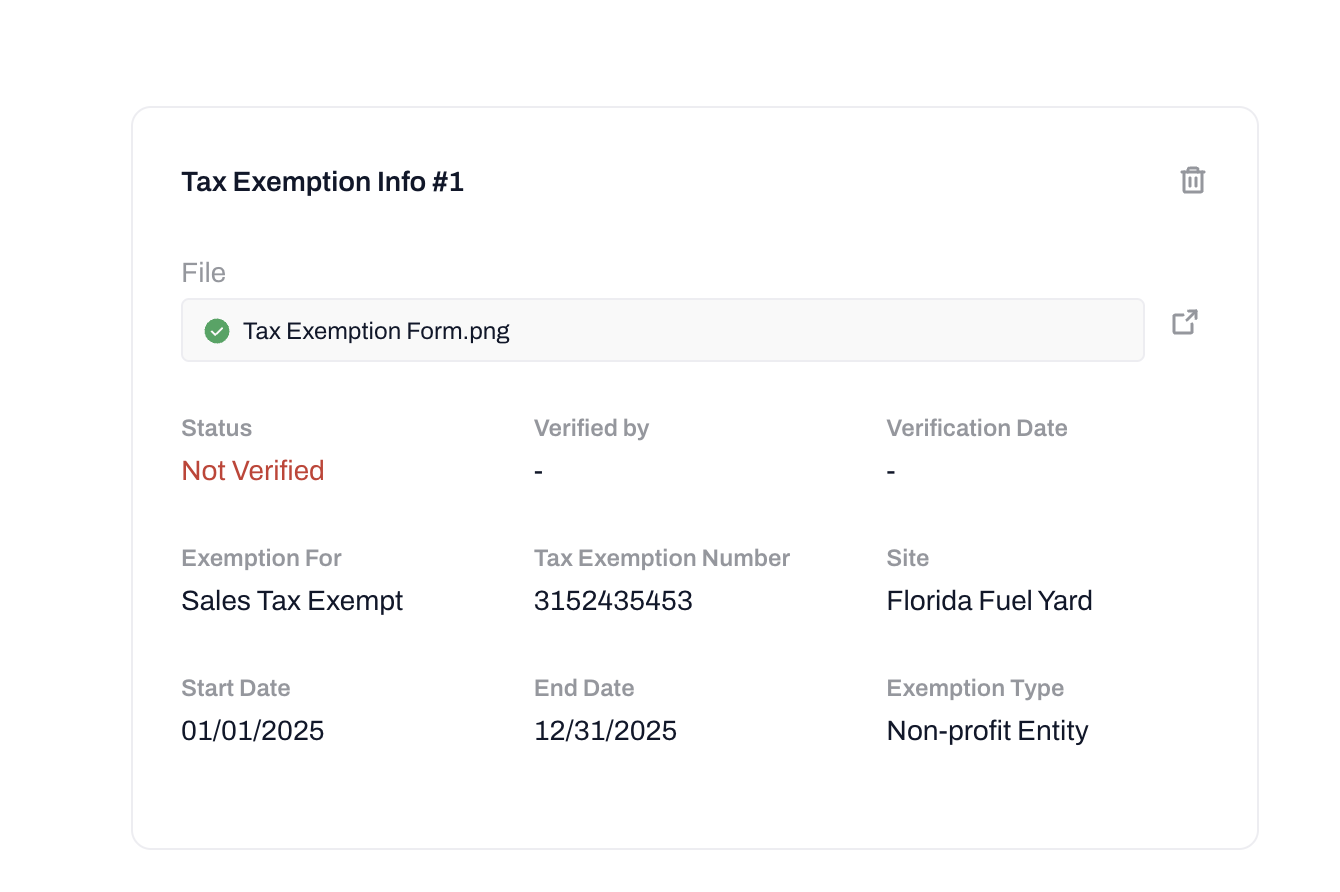Open the file in a new window icon
The width and height of the screenshot is (1340, 892).
tap(1185, 322)
